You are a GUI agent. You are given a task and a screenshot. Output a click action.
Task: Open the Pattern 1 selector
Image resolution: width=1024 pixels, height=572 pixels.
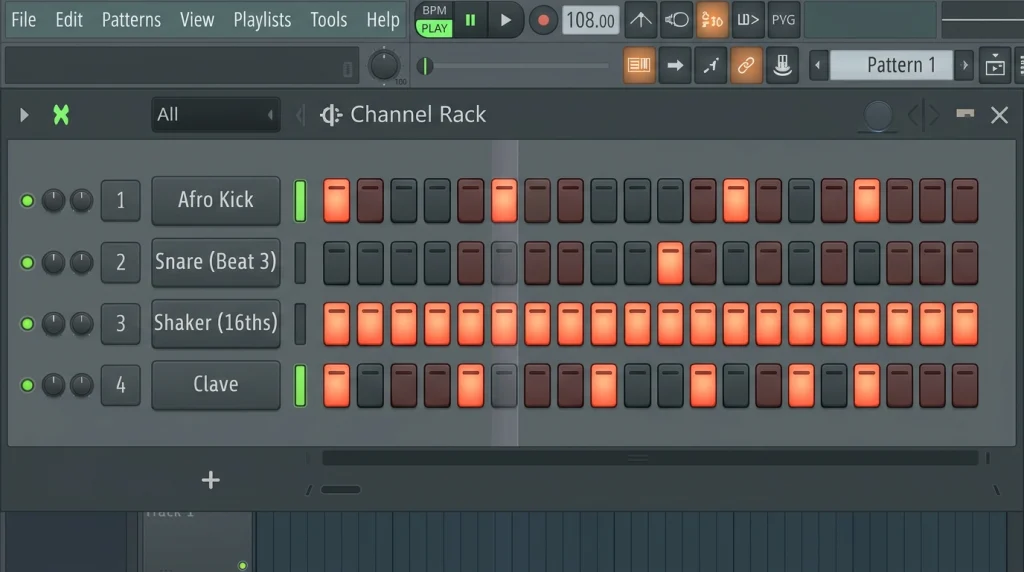(x=891, y=65)
